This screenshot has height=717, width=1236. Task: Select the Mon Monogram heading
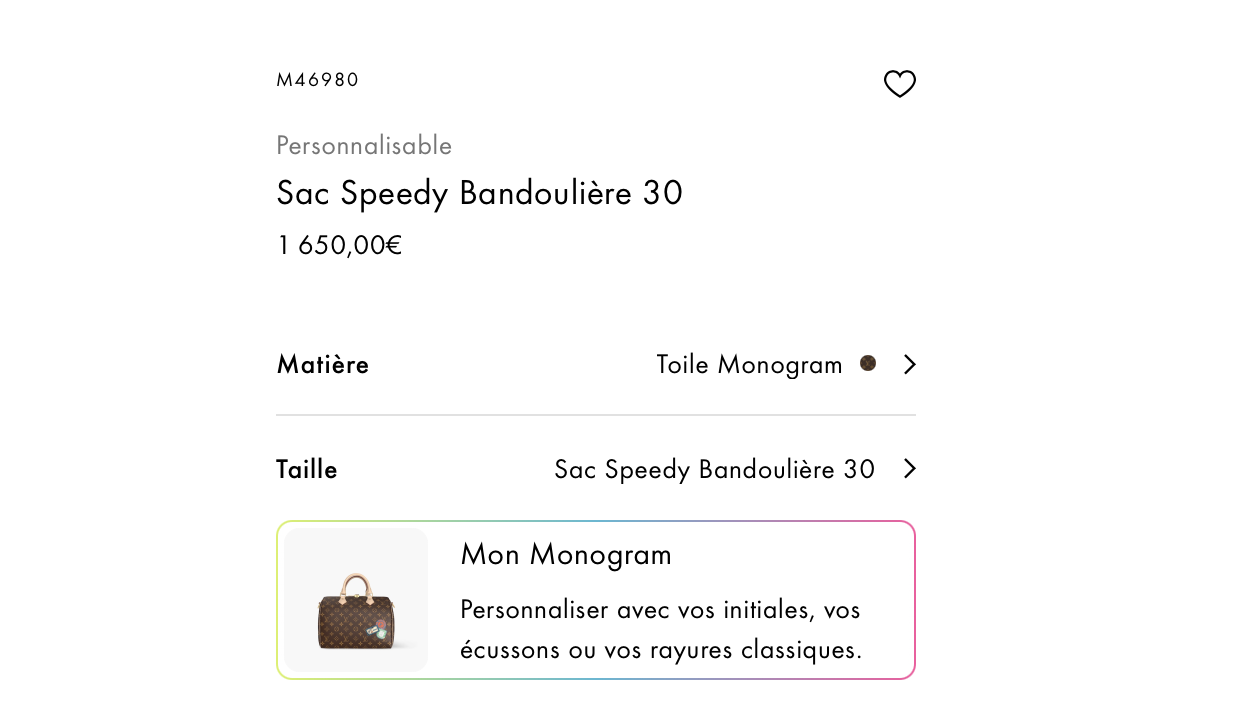(566, 554)
